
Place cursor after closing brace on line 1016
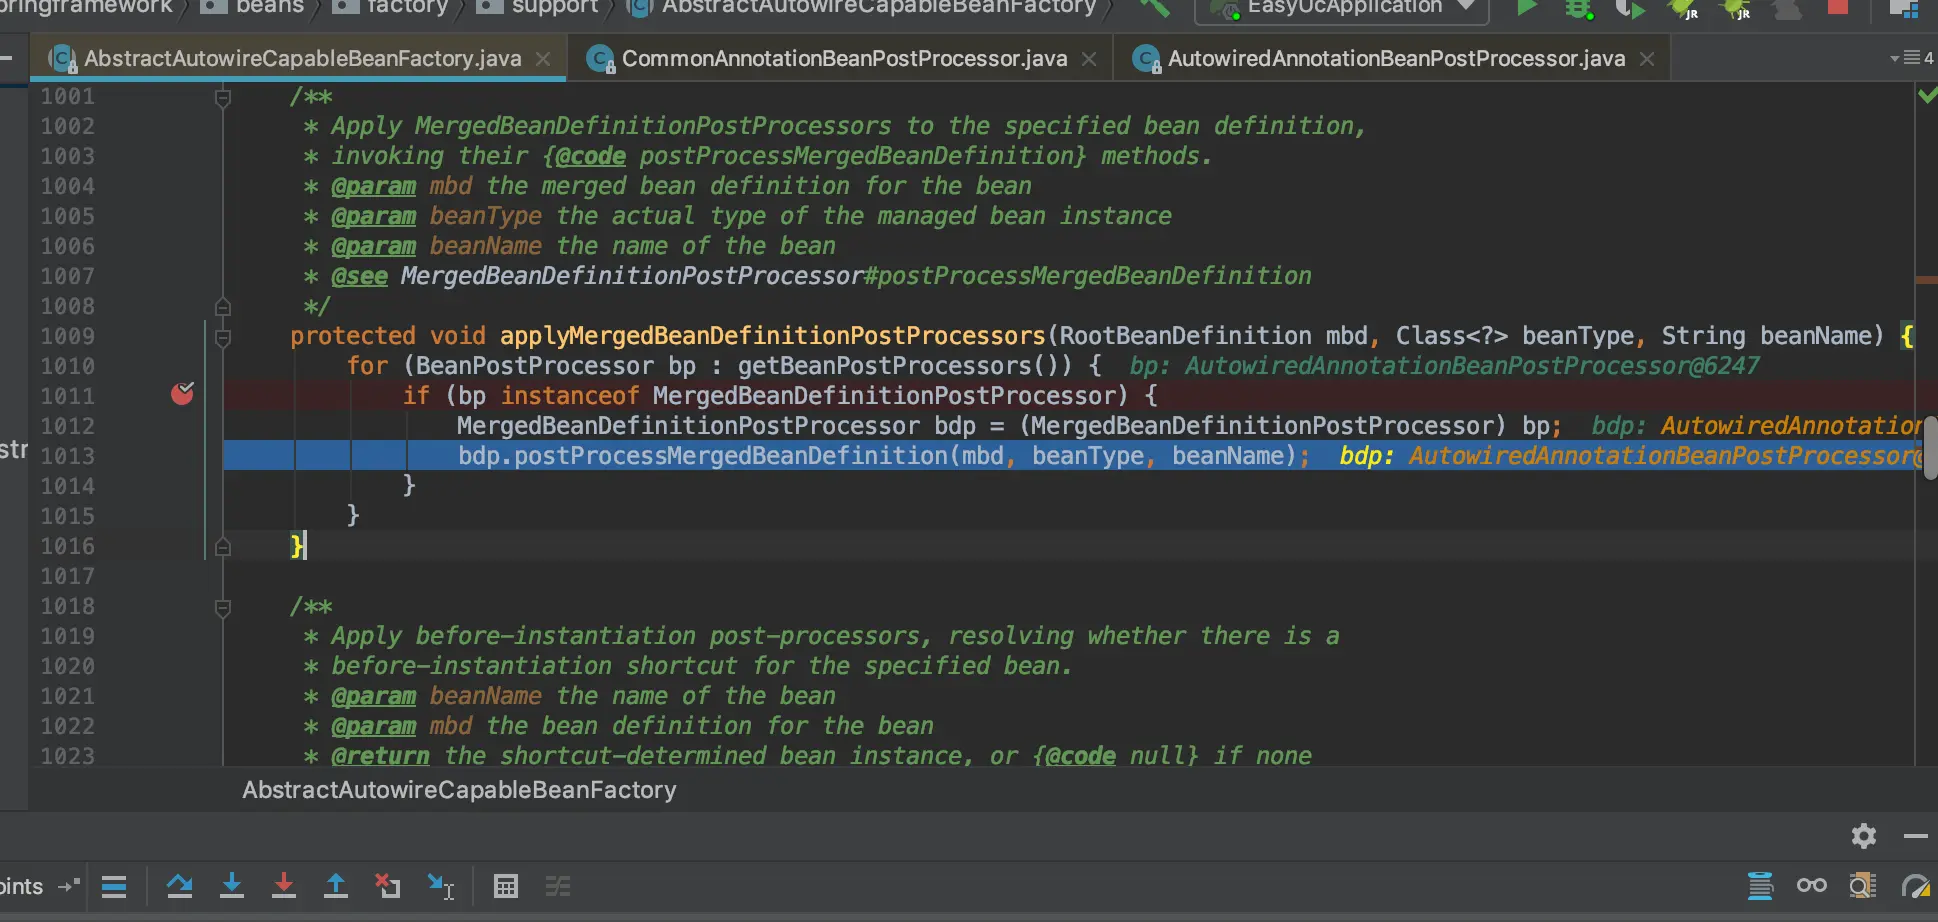(x=305, y=546)
